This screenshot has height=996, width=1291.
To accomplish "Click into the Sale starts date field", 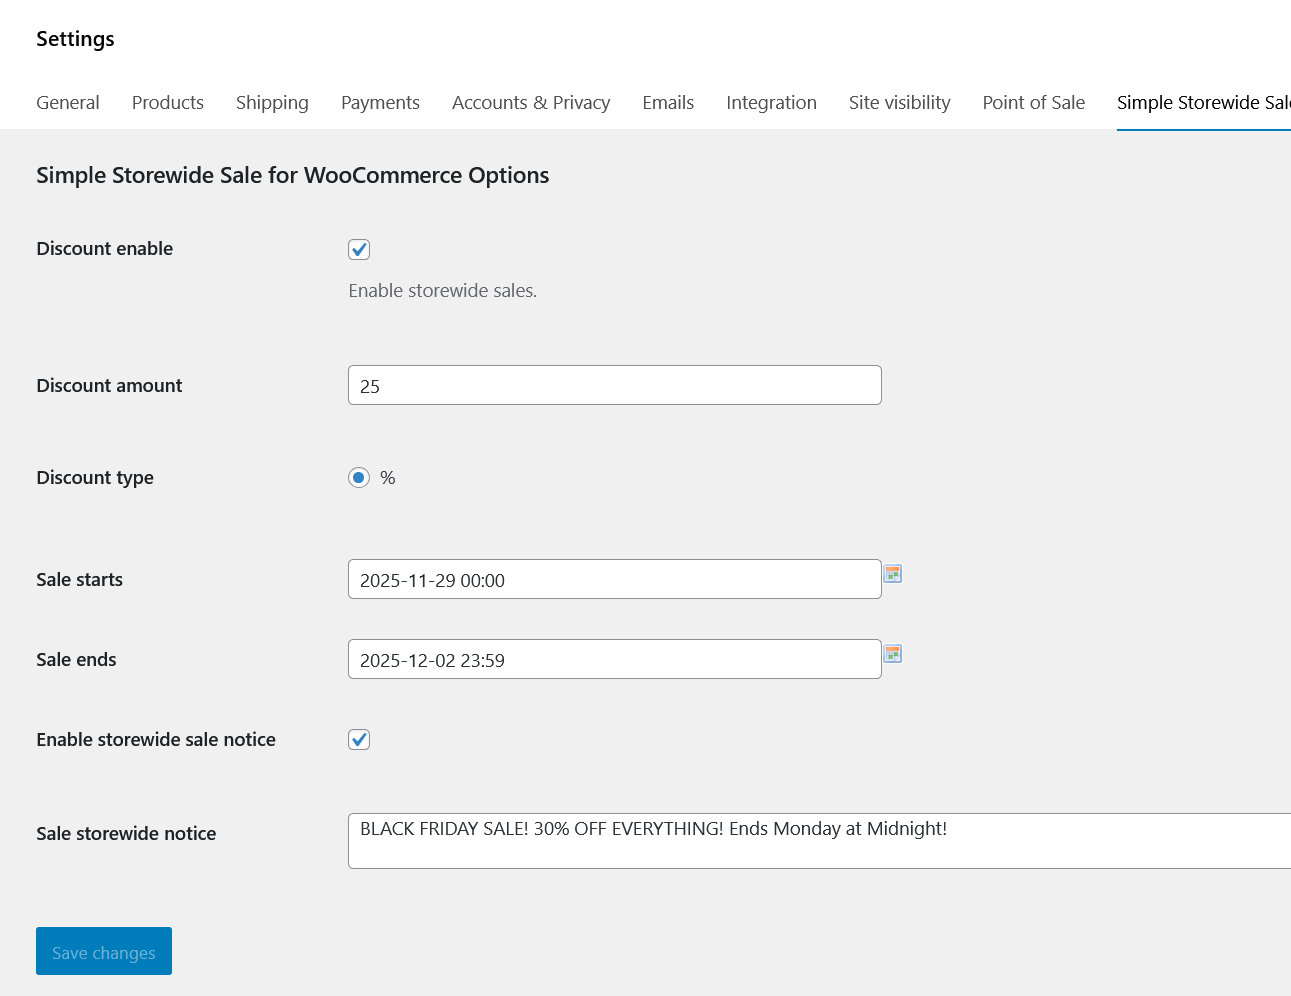I will pyautogui.click(x=614, y=580).
